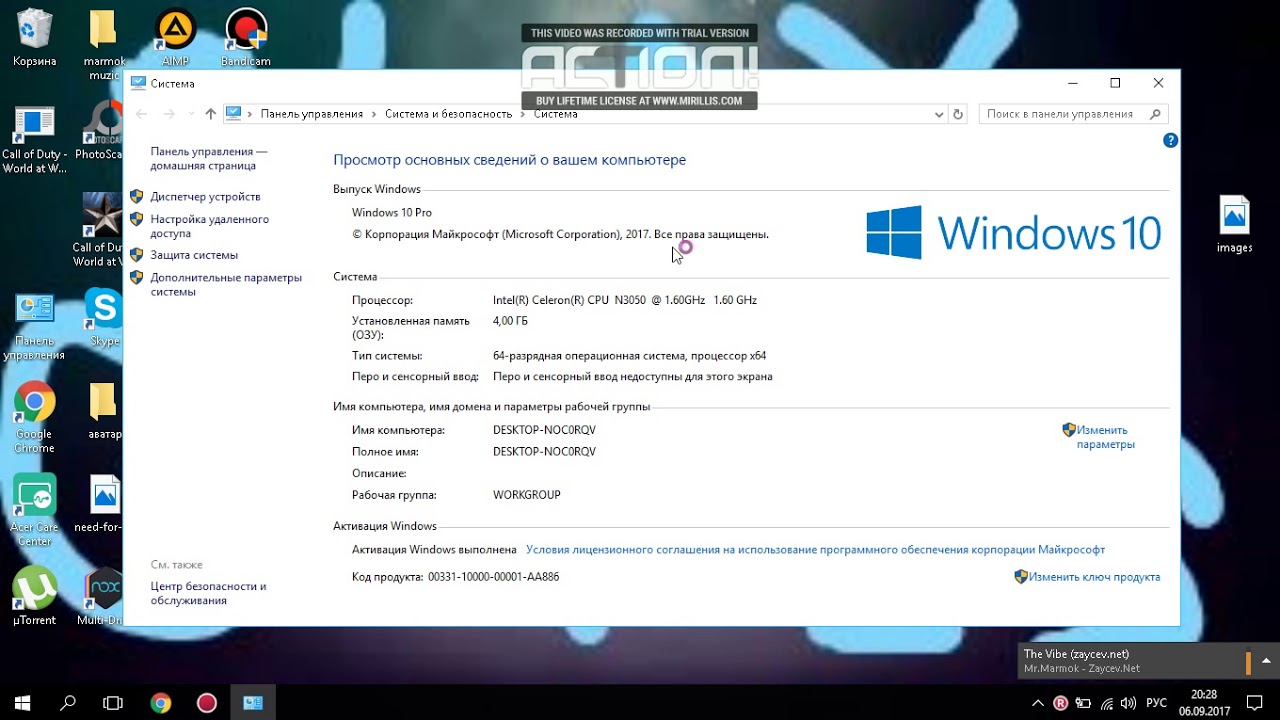Select the DESKTOP-NOC0RQV computer name value

[x=544, y=430]
